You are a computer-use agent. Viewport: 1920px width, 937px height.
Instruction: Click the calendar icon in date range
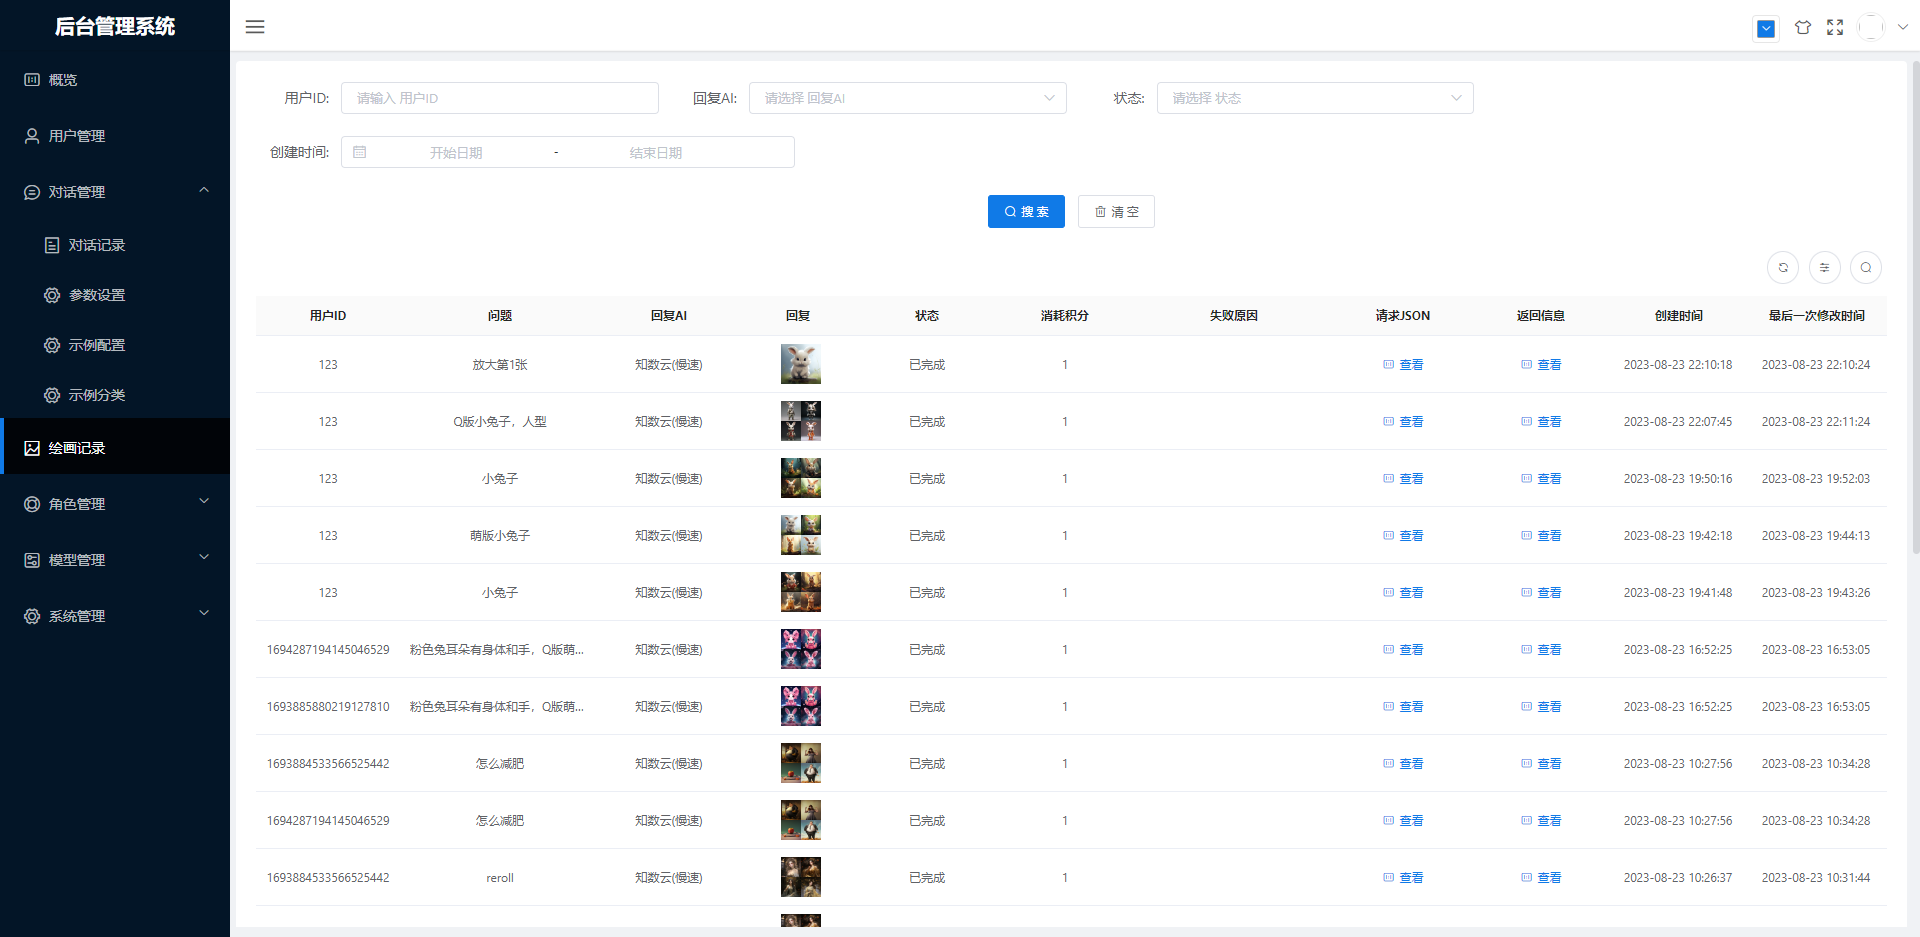click(x=360, y=153)
